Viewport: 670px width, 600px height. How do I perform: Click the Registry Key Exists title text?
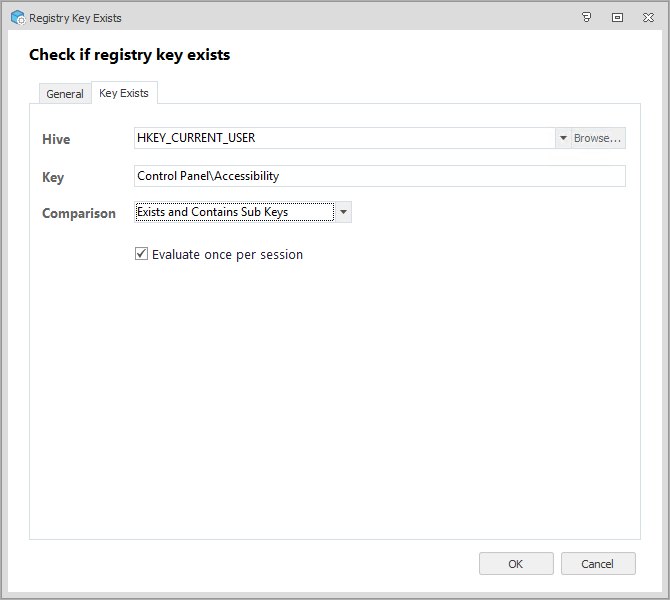point(76,18)
